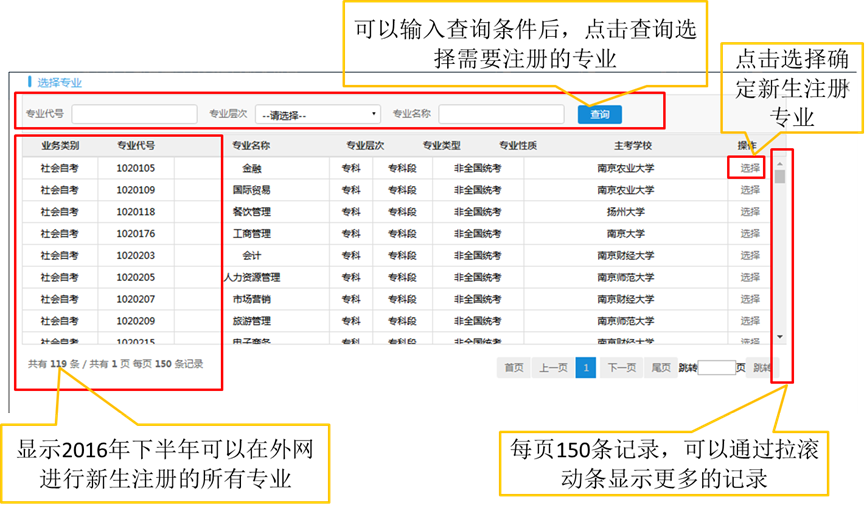Focus the 专业名称 text field
867x509 pixels.
(x=501, y=115)
